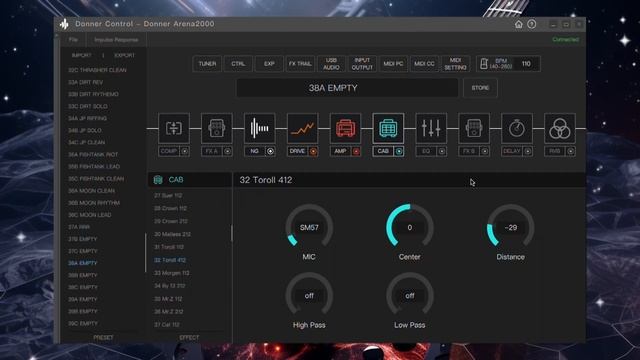Open the Impulse Response tab
640x360 pixels.
point(116,40)
